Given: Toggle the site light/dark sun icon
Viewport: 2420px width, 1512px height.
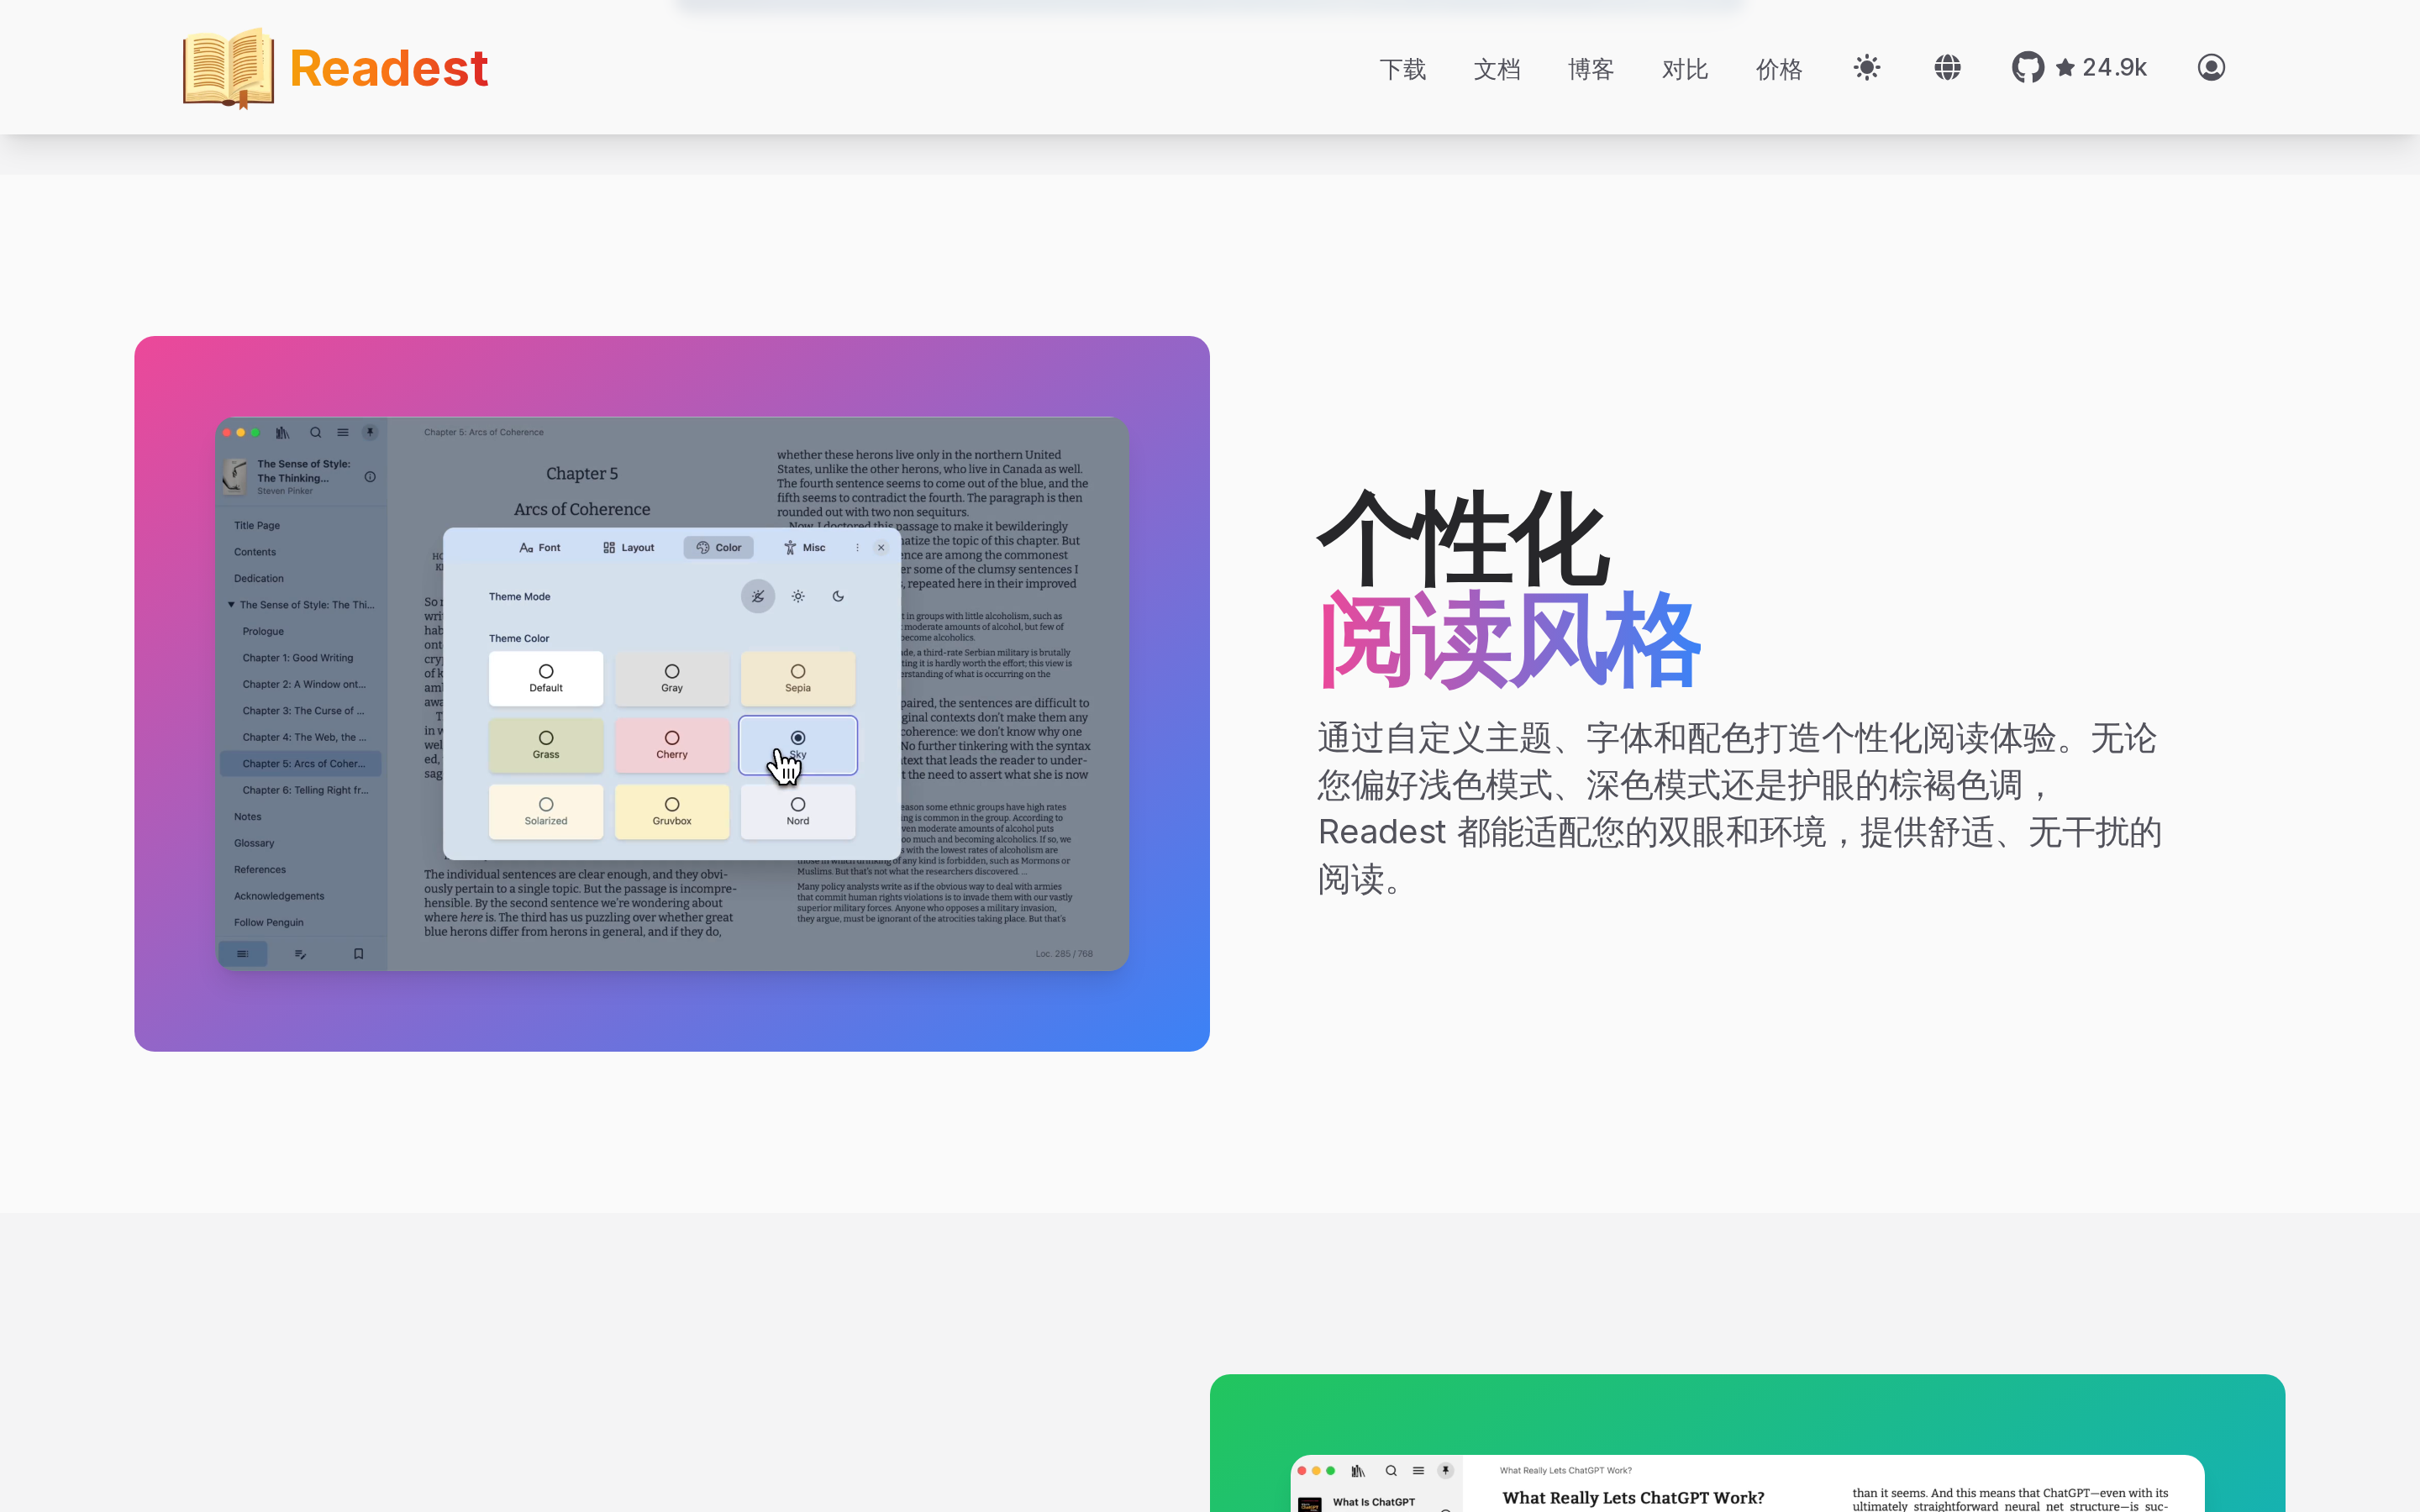Looking at the screenshot, I should (1866, 68).
